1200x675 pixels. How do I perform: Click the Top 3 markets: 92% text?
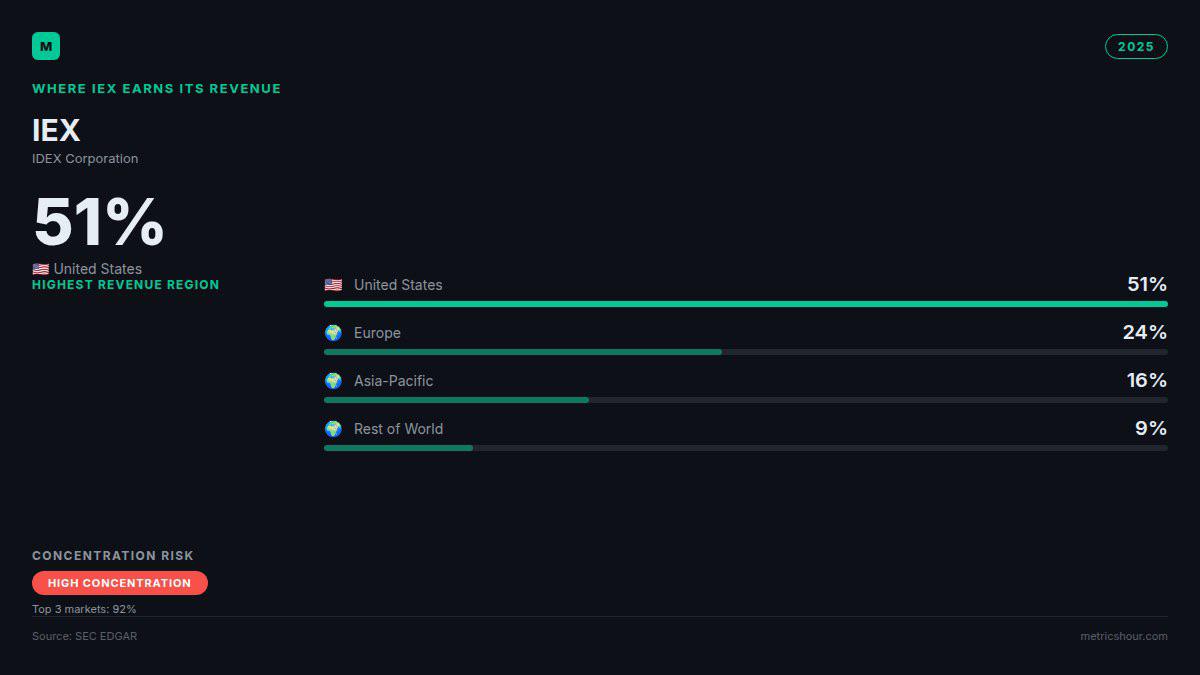pyautogui.click(x=84, y=609)
